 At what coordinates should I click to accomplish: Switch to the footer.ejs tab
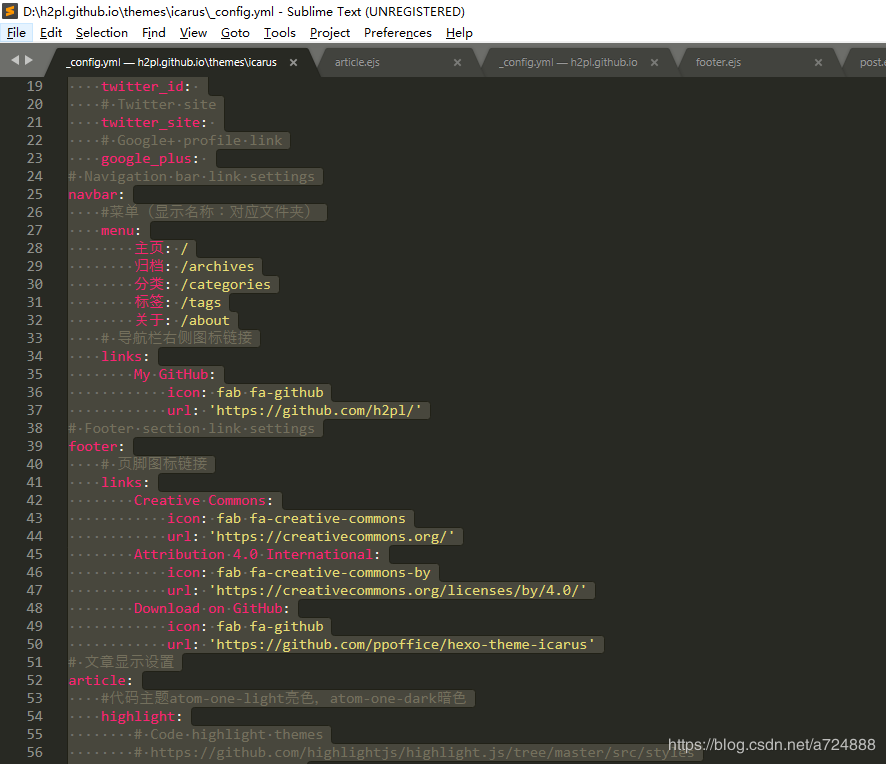click(x=718, y=62)
